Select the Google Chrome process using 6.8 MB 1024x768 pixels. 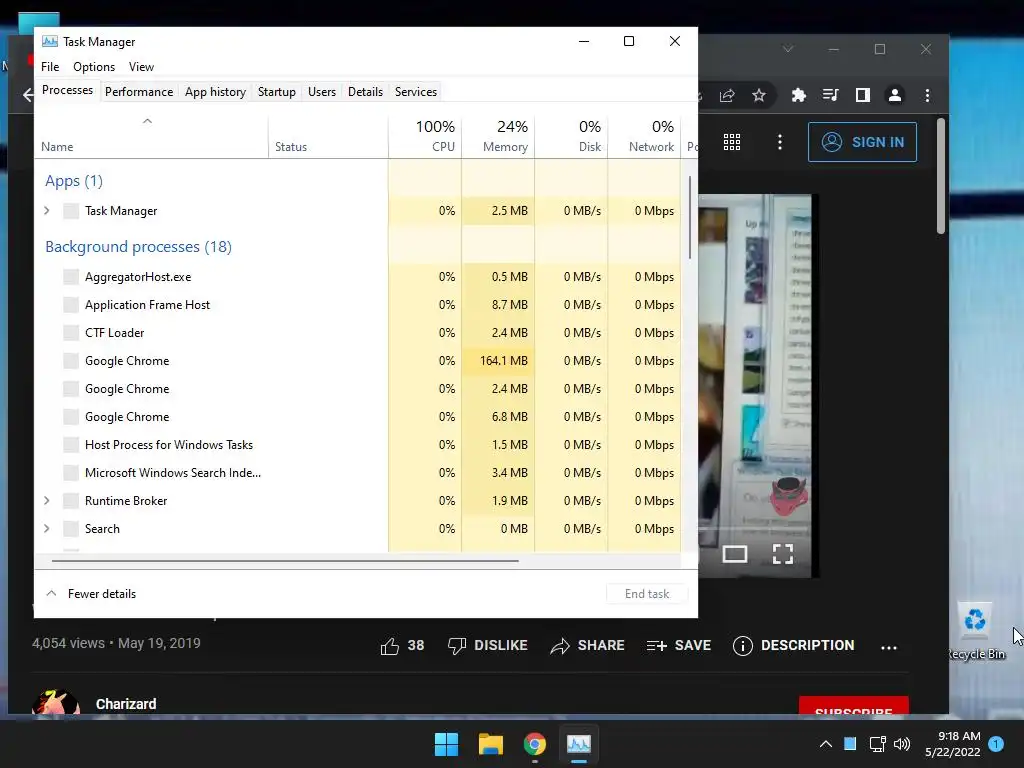(357, 417)
